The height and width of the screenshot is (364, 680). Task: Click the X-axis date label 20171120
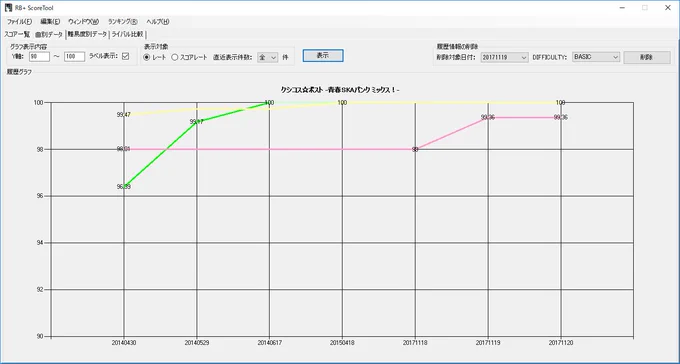[561, 343]
